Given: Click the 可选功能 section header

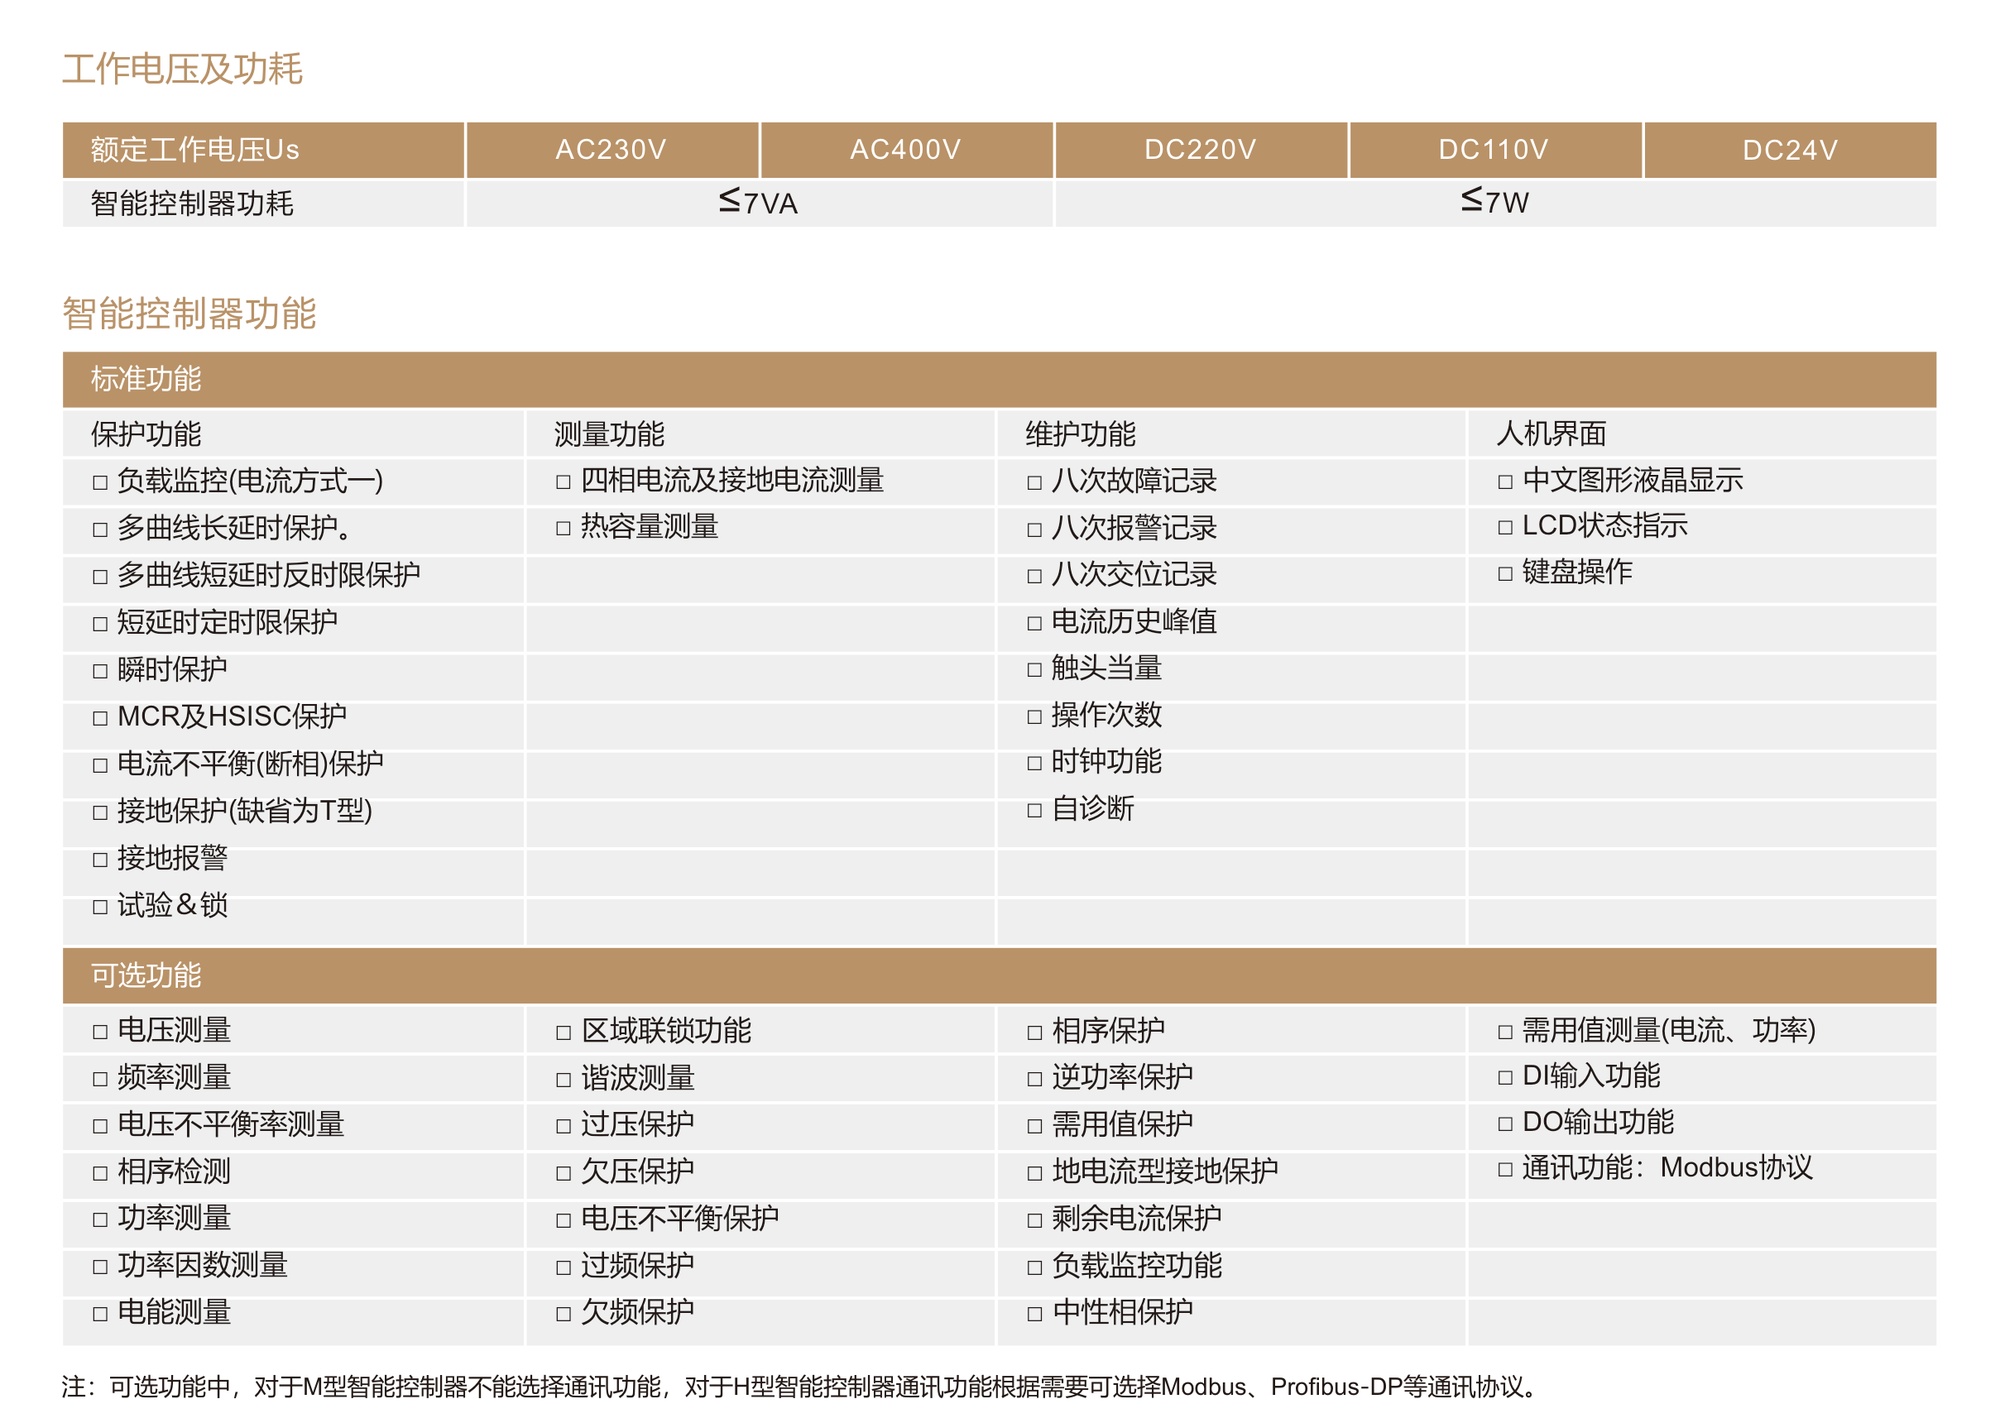Looking at the screenshot, I should point(146,975).
